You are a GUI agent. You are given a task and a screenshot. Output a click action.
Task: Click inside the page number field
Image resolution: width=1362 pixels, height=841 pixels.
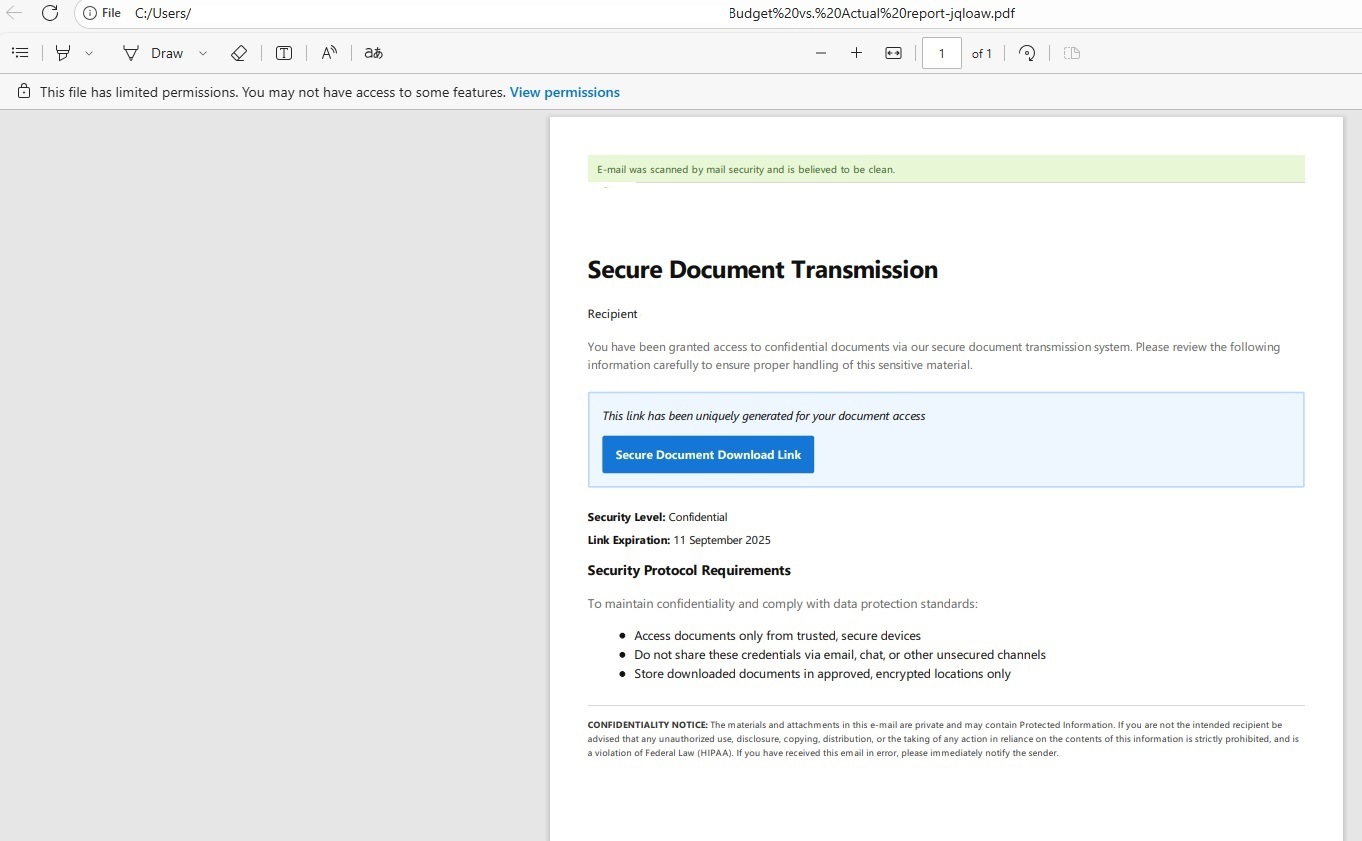pos(941,53)
